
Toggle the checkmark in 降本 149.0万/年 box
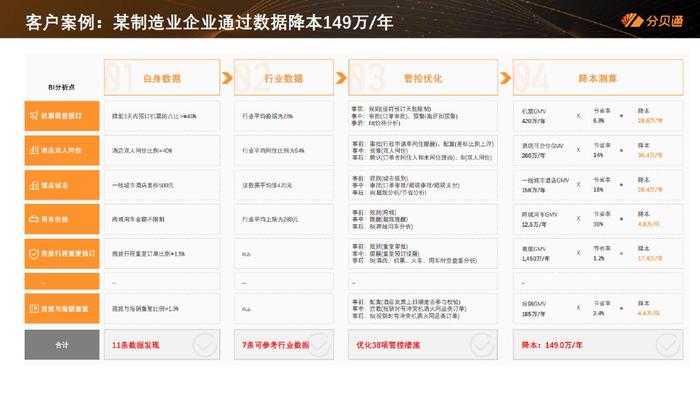(x=668, y=344)
